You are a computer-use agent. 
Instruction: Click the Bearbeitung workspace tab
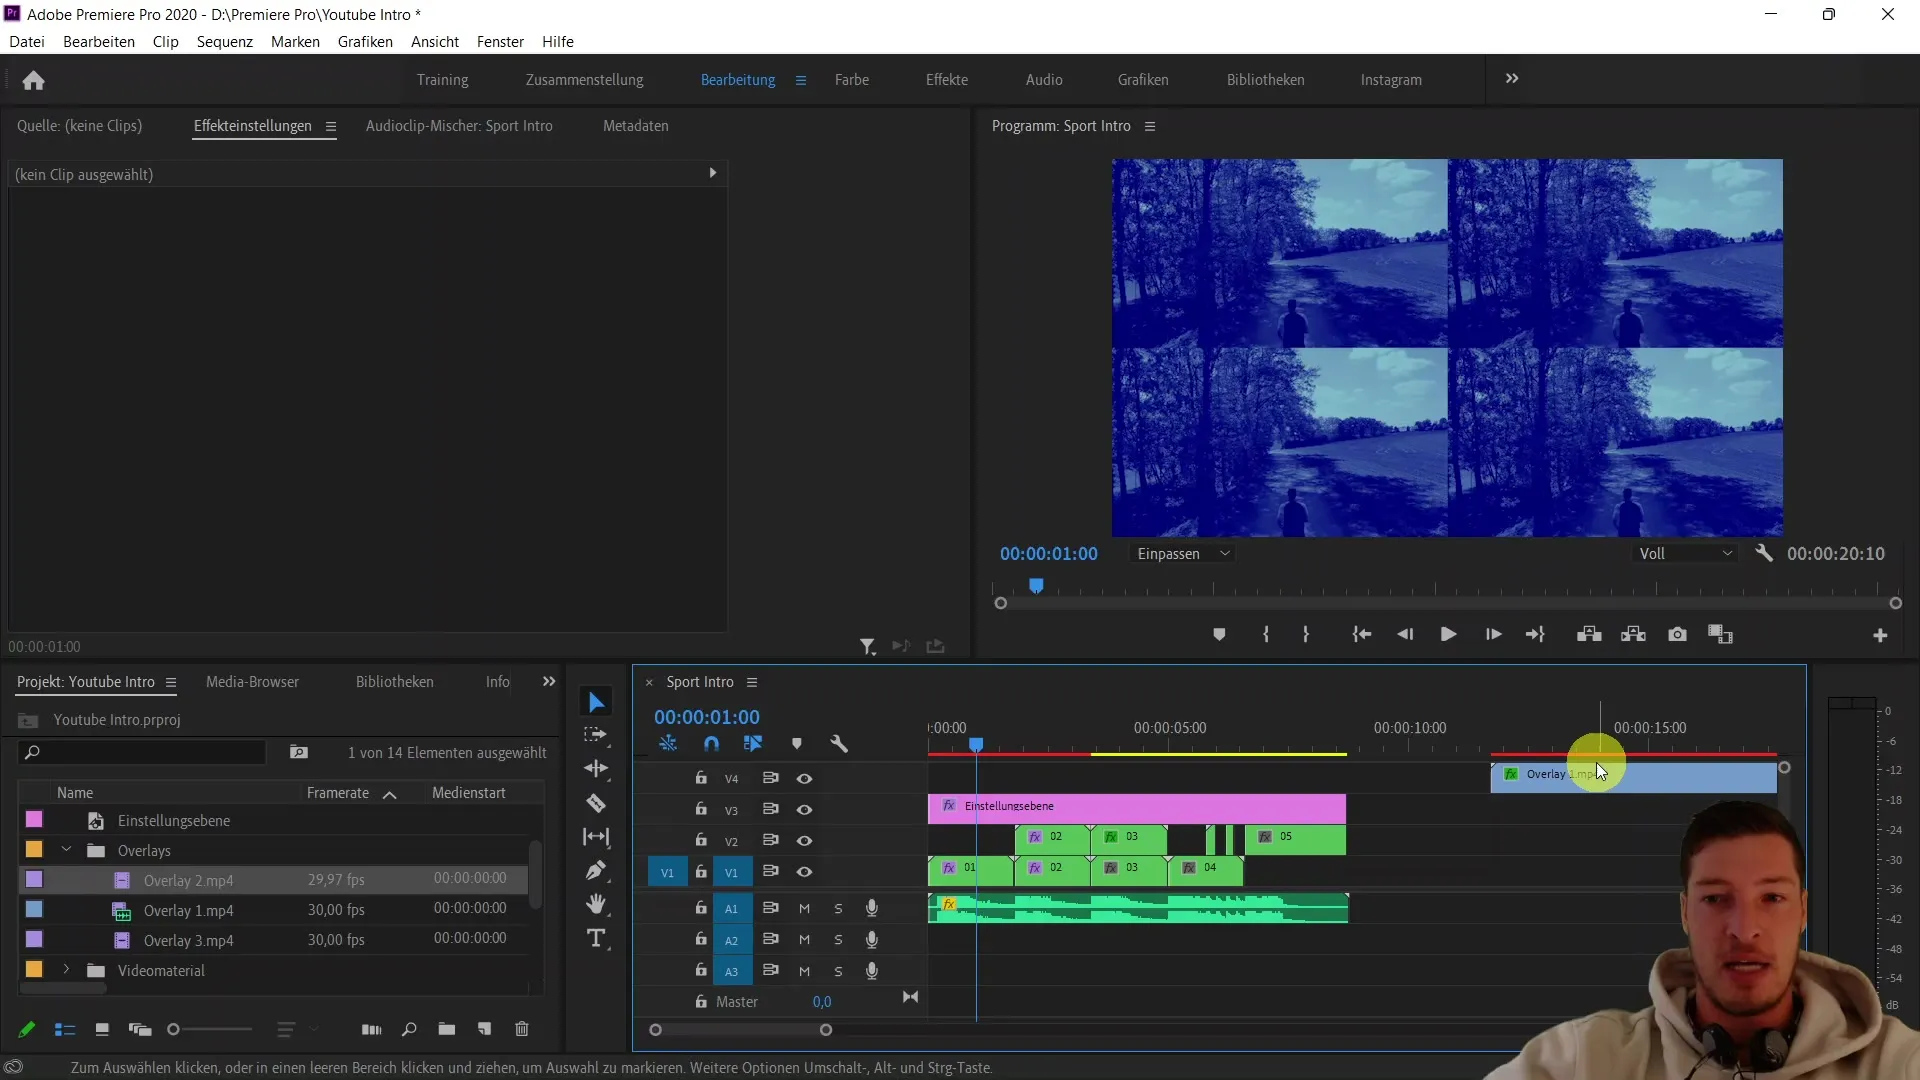tap(736, 79)
